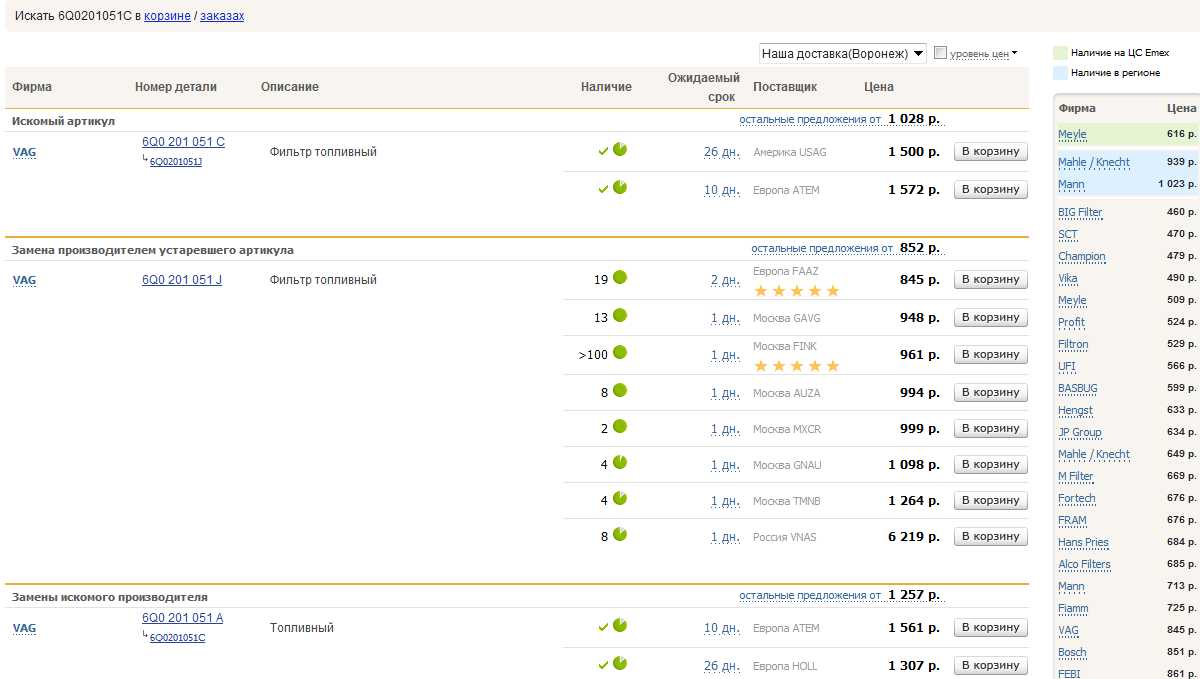Add Европа ATEM 1 572 р. offer to cart
The image size is (1200, 679).
[990, 190]
